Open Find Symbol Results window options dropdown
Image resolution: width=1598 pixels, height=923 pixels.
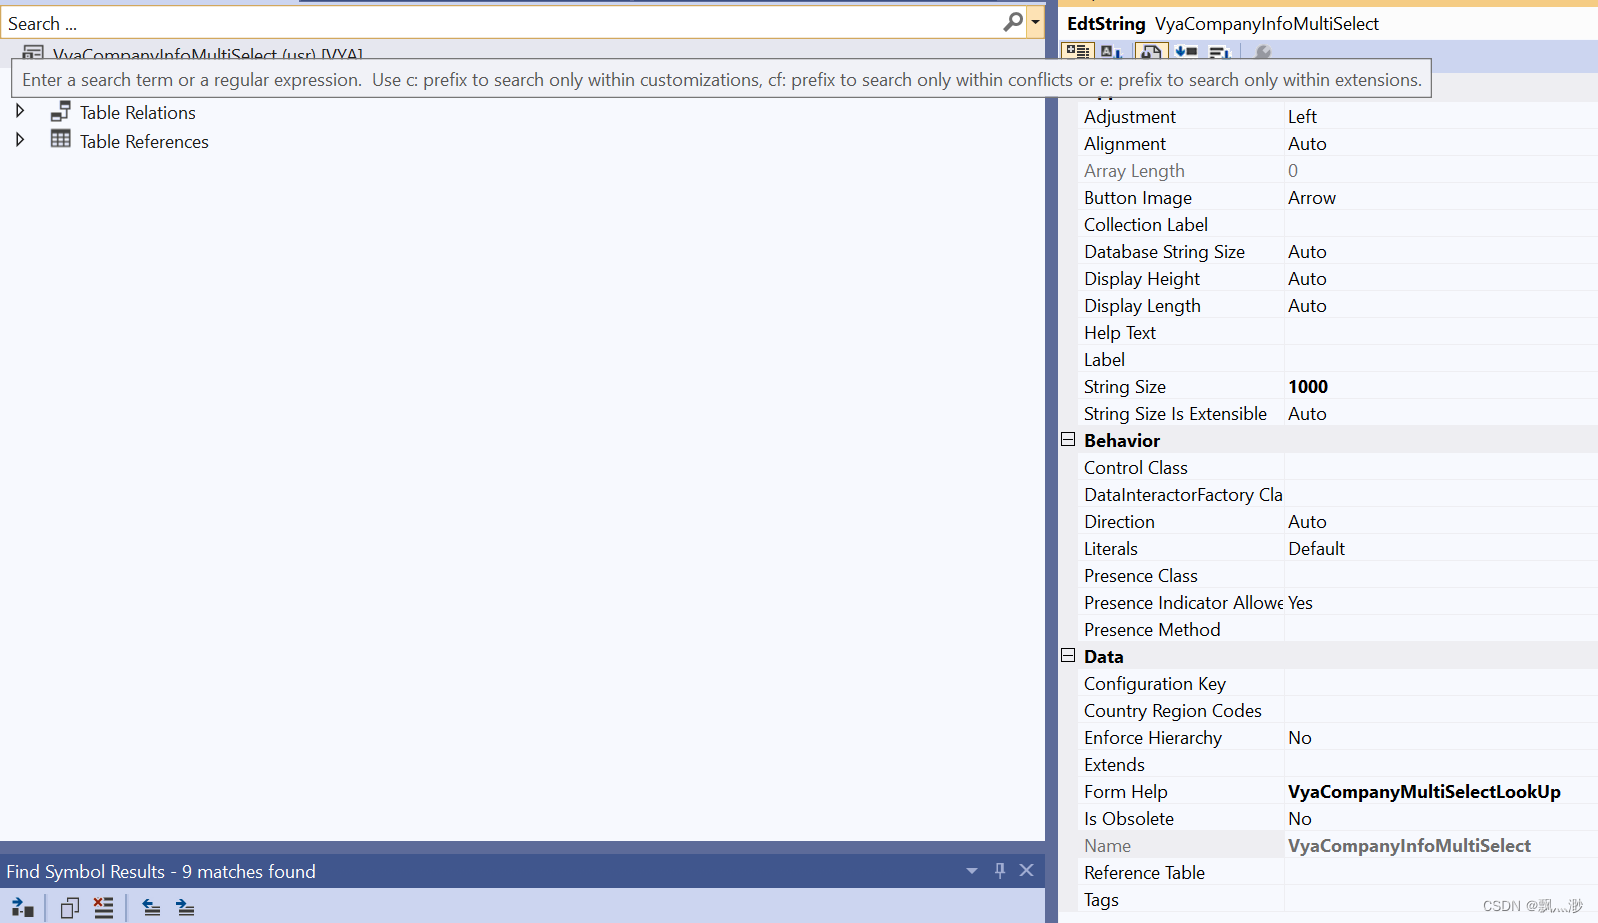tap(972, 871)
